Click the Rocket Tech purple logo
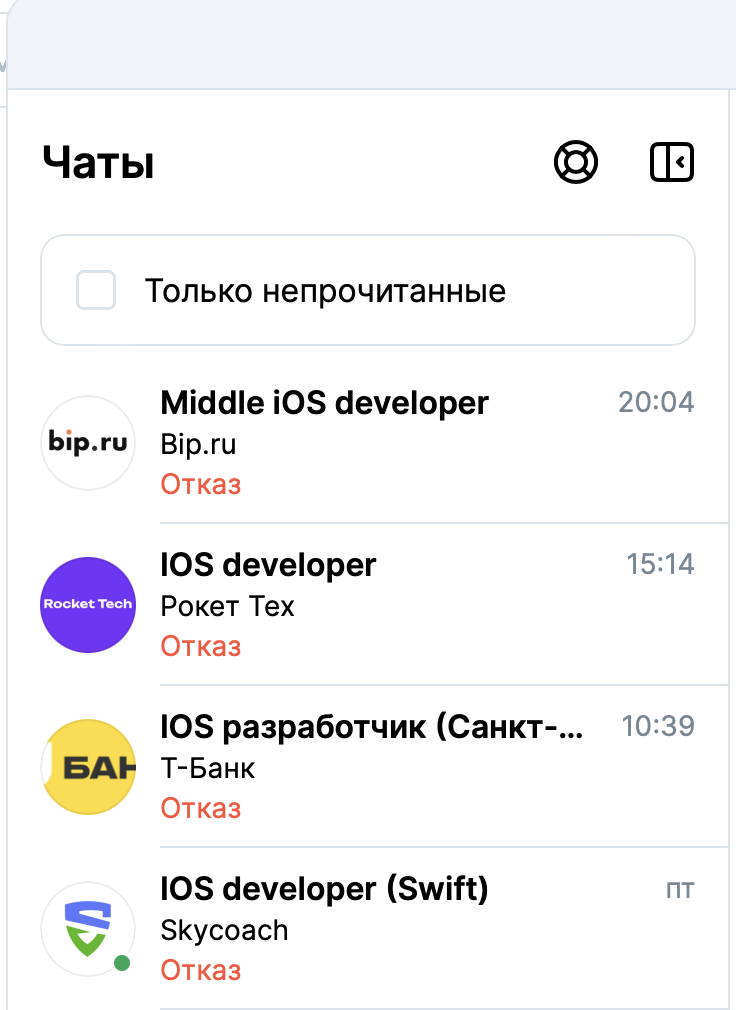 click(x=88, y=605)
